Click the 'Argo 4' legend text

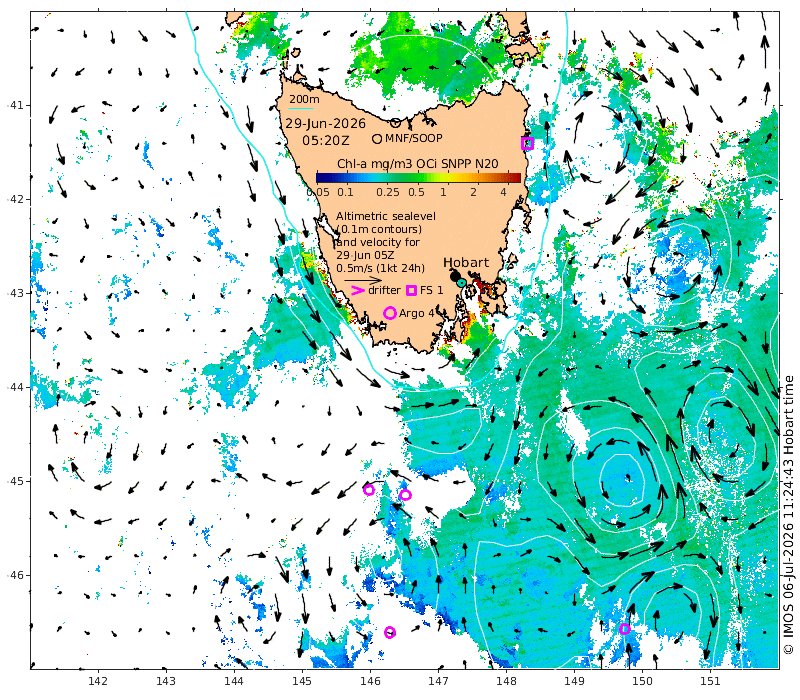click(x=416, y=313)
